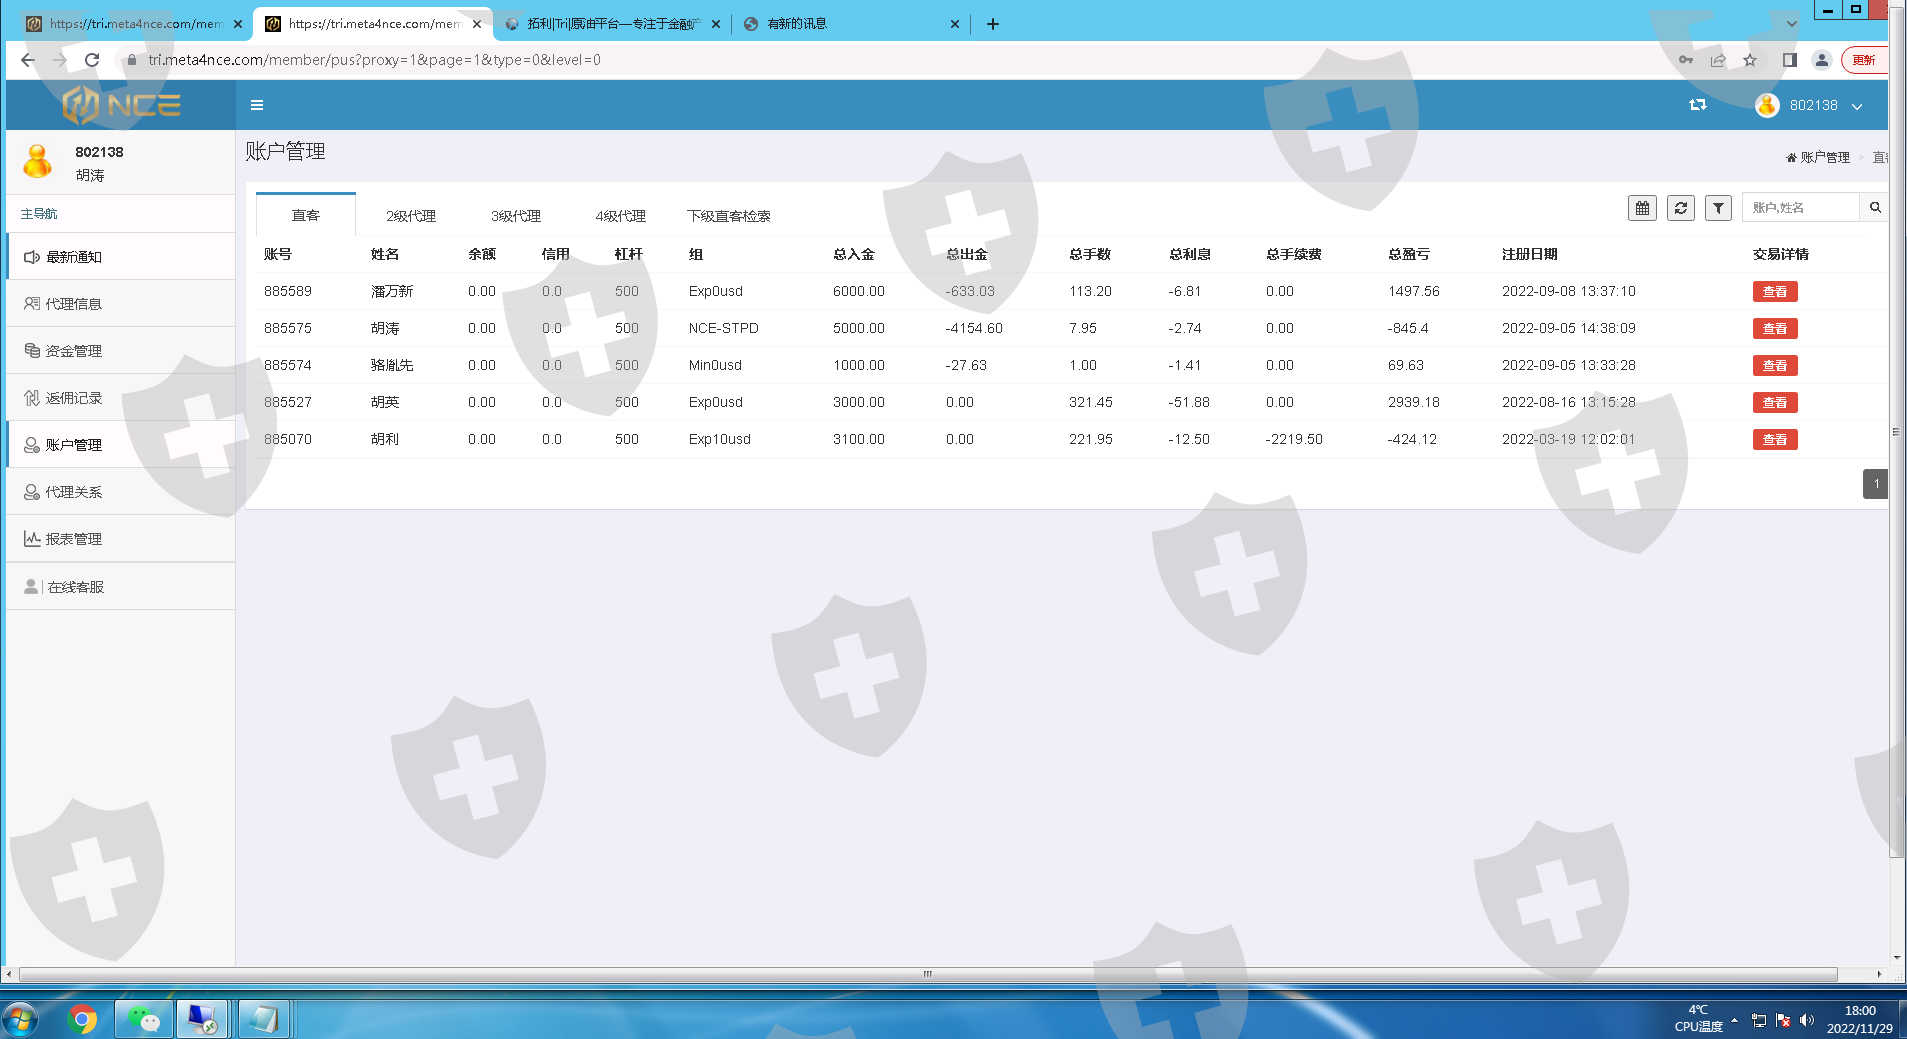Open the browser tab list chevron
Image resolution: width=1907 pixels, height=1039 pixels.
point(1791,24)
